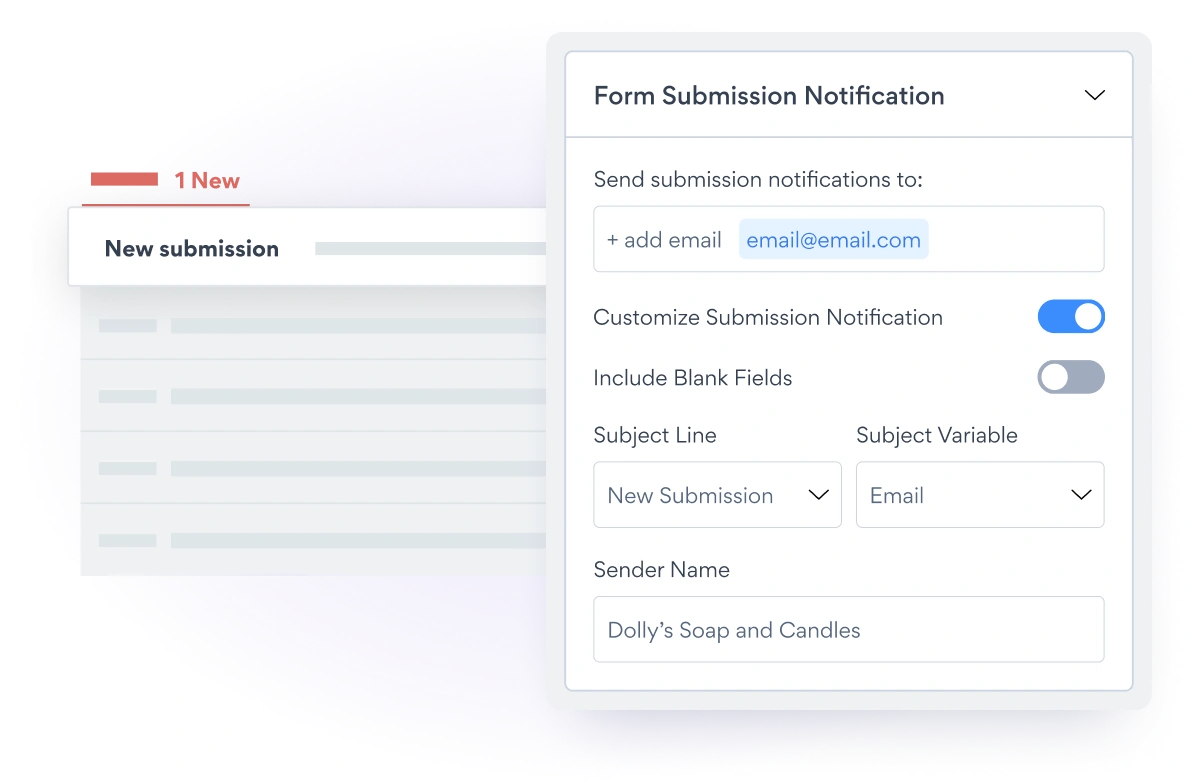Click the + add email field

664,240
